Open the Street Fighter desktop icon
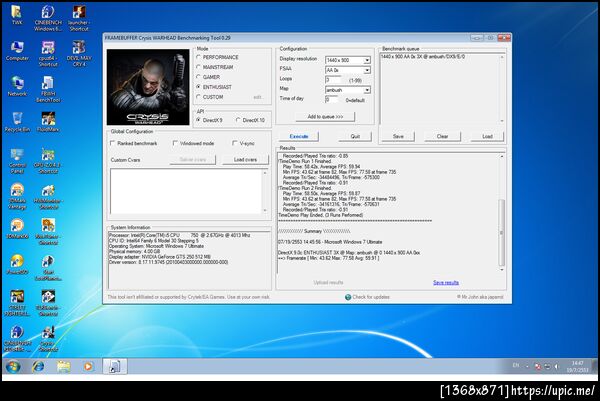Viewport: 600px width, 401px height. point(17,303)
